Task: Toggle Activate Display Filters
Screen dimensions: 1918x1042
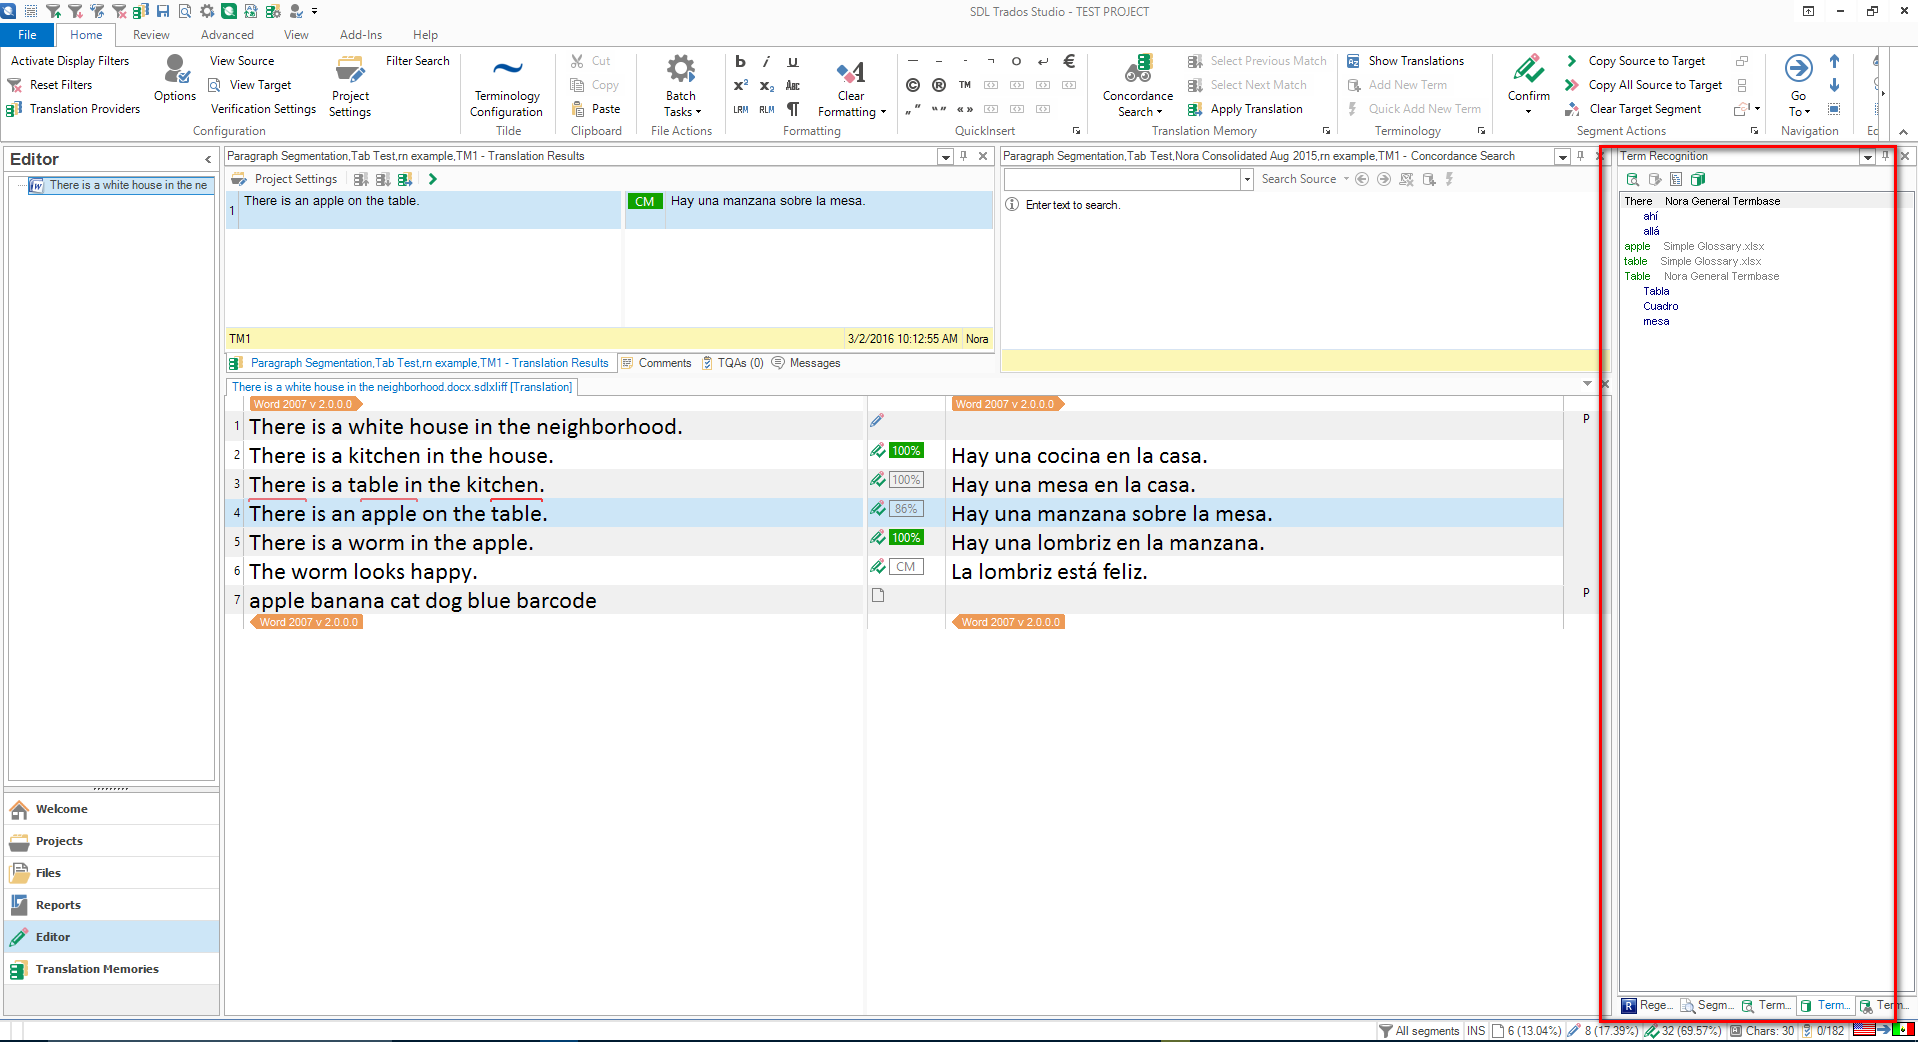Action: coord(70,61)
